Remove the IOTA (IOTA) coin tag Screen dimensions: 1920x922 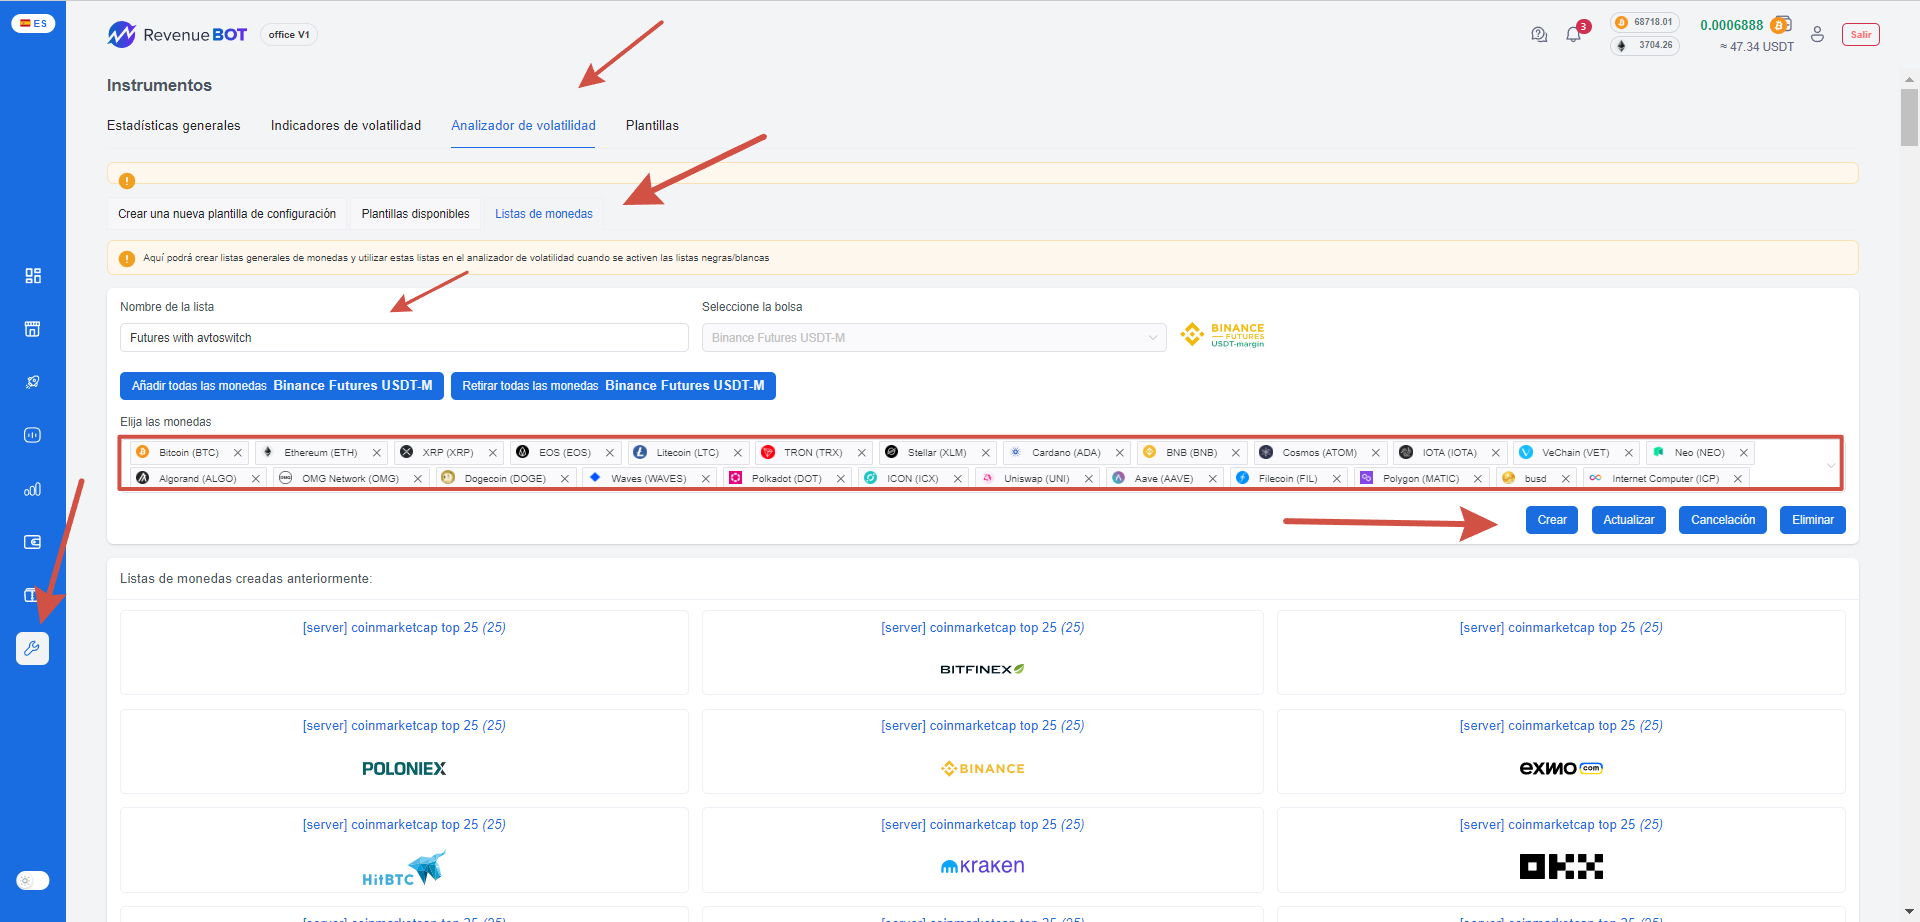tap(1496, 453)
